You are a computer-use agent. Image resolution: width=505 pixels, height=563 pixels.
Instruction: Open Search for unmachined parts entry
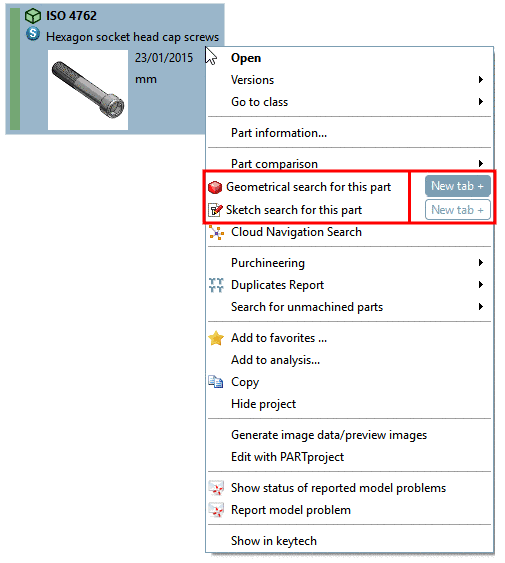pyautogui.click(x=307, y=307)
